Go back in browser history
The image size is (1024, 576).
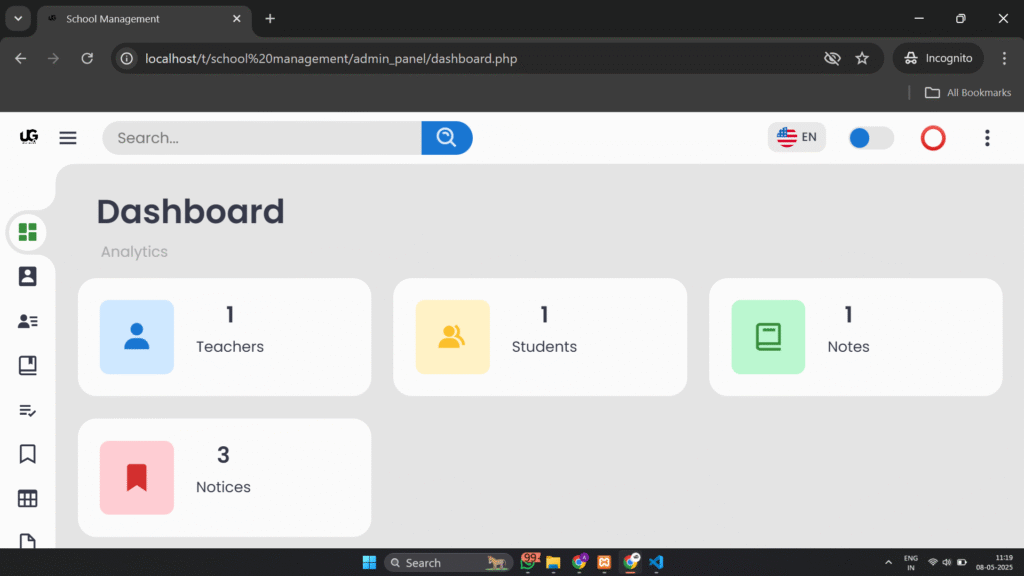21,59
